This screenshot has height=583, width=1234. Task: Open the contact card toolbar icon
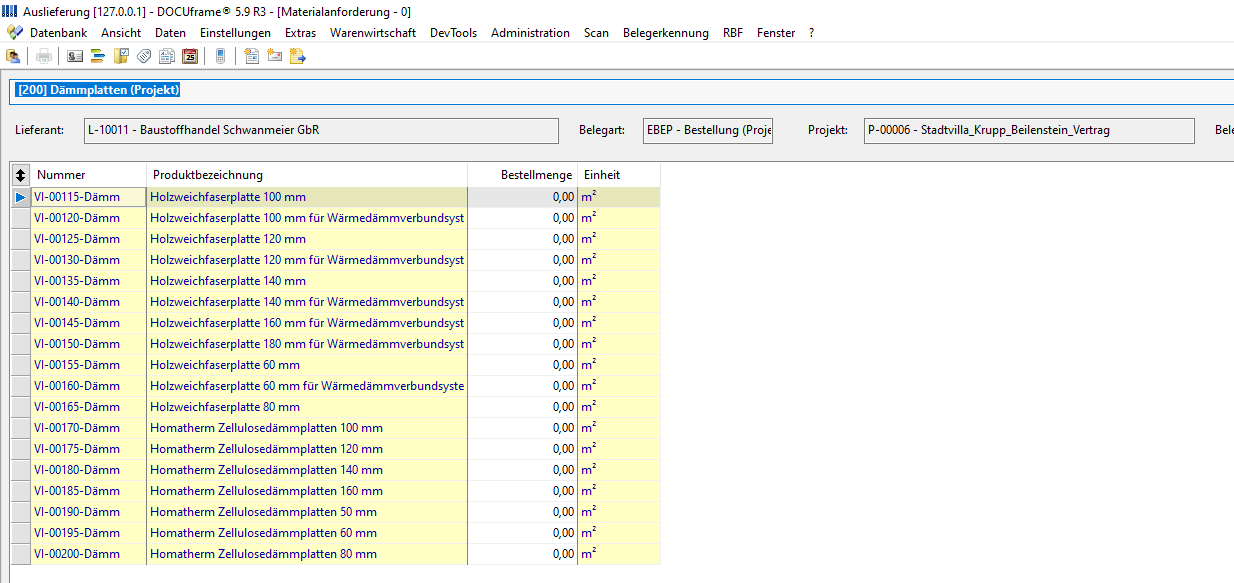click(x=75, y=56)
